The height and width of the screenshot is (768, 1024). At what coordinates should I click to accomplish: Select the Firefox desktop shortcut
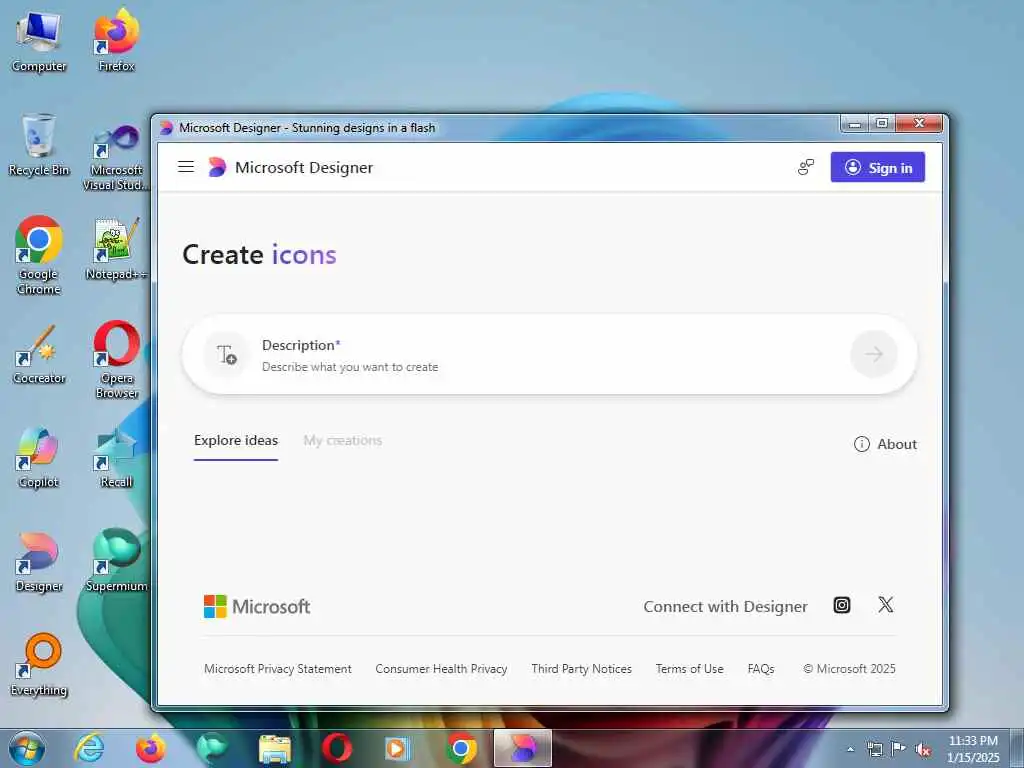pyautogui.click(x=116, y=41)
